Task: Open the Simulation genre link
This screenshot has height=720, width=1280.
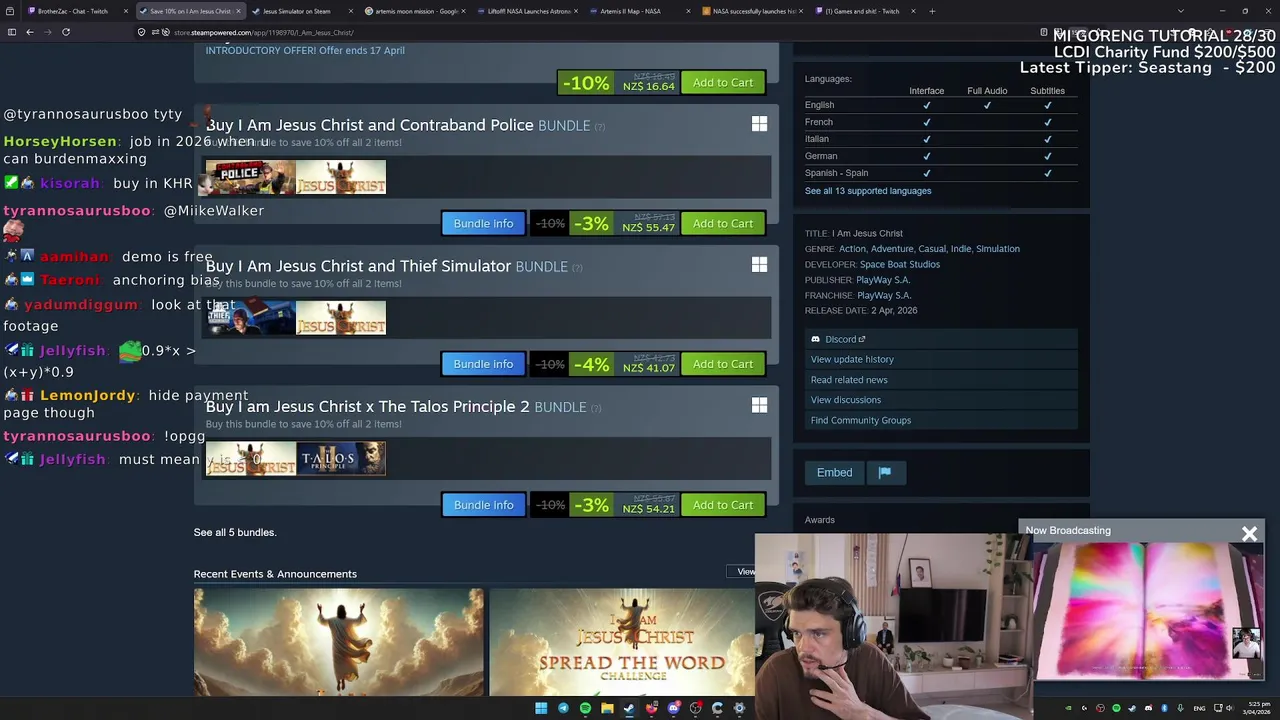Action: pos(998,249)
